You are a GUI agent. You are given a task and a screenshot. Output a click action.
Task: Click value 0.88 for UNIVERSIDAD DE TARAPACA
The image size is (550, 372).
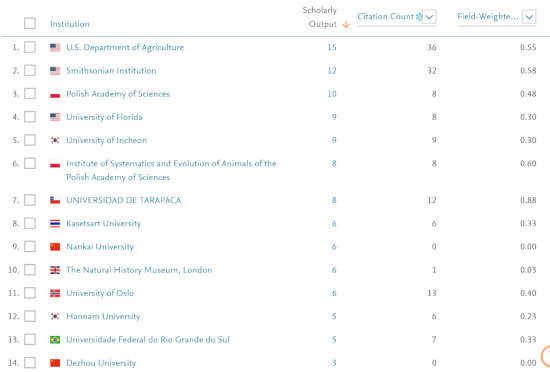(528, 200)
